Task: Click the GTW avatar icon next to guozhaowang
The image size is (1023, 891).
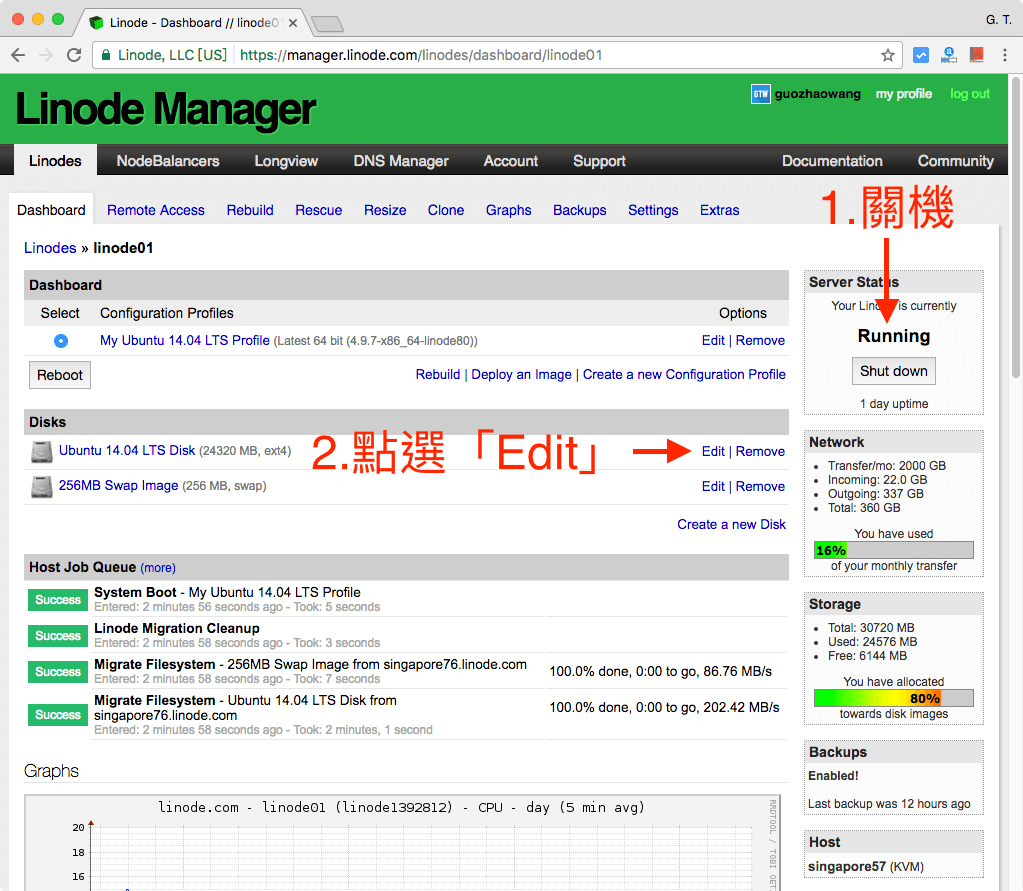Action: coord(759,93)
